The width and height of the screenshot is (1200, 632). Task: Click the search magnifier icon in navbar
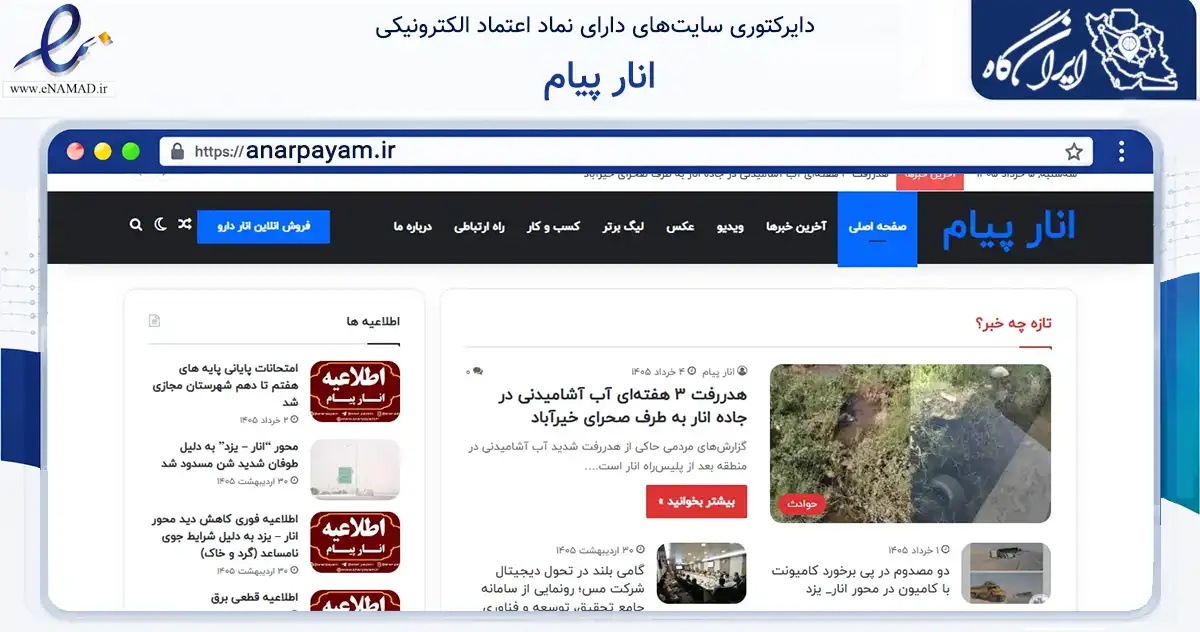pos(136,226)
